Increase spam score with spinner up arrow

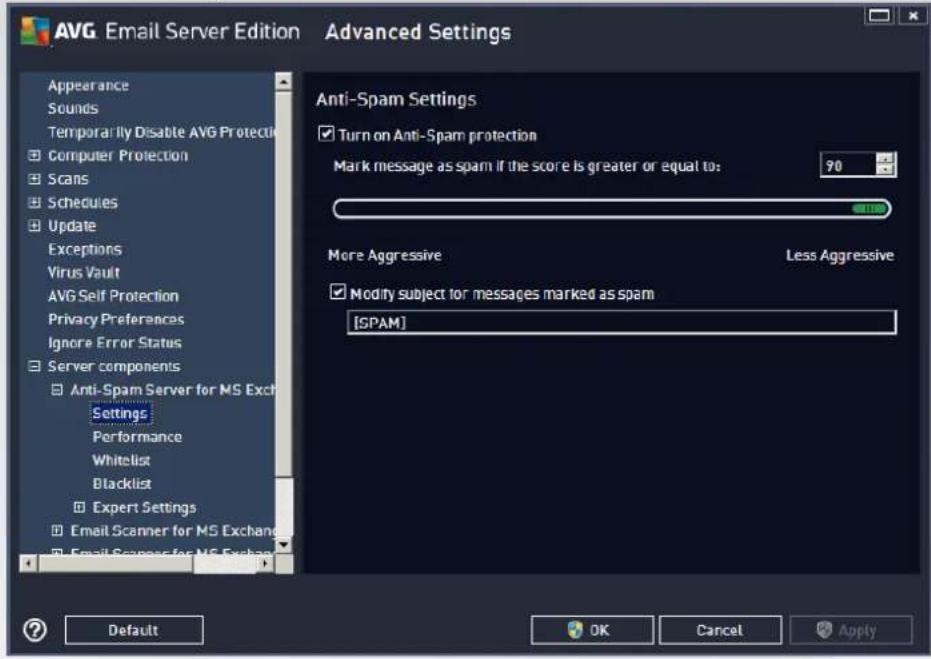tap(885, 159)
